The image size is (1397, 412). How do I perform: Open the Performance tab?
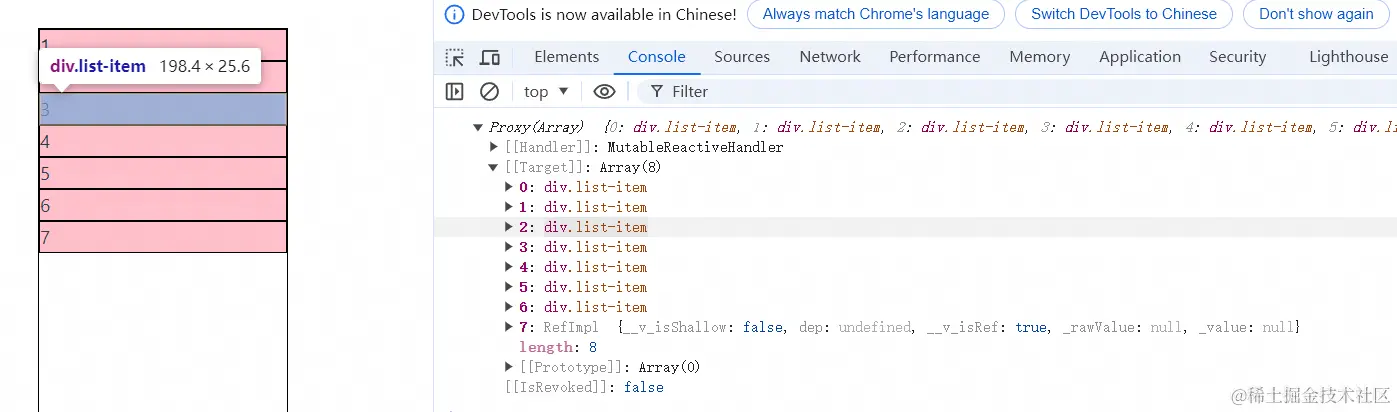click(935, 57)
